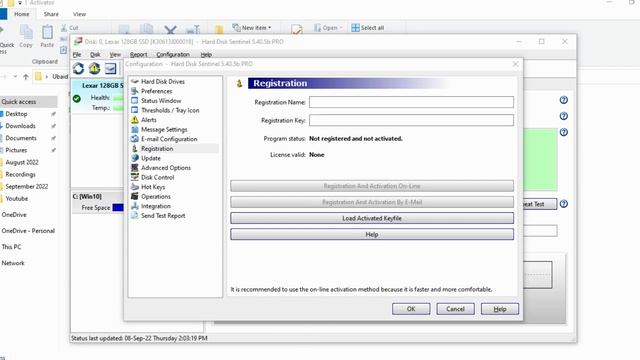
Task: Select Registration in the sidebar list
Action: coord(157,149)
